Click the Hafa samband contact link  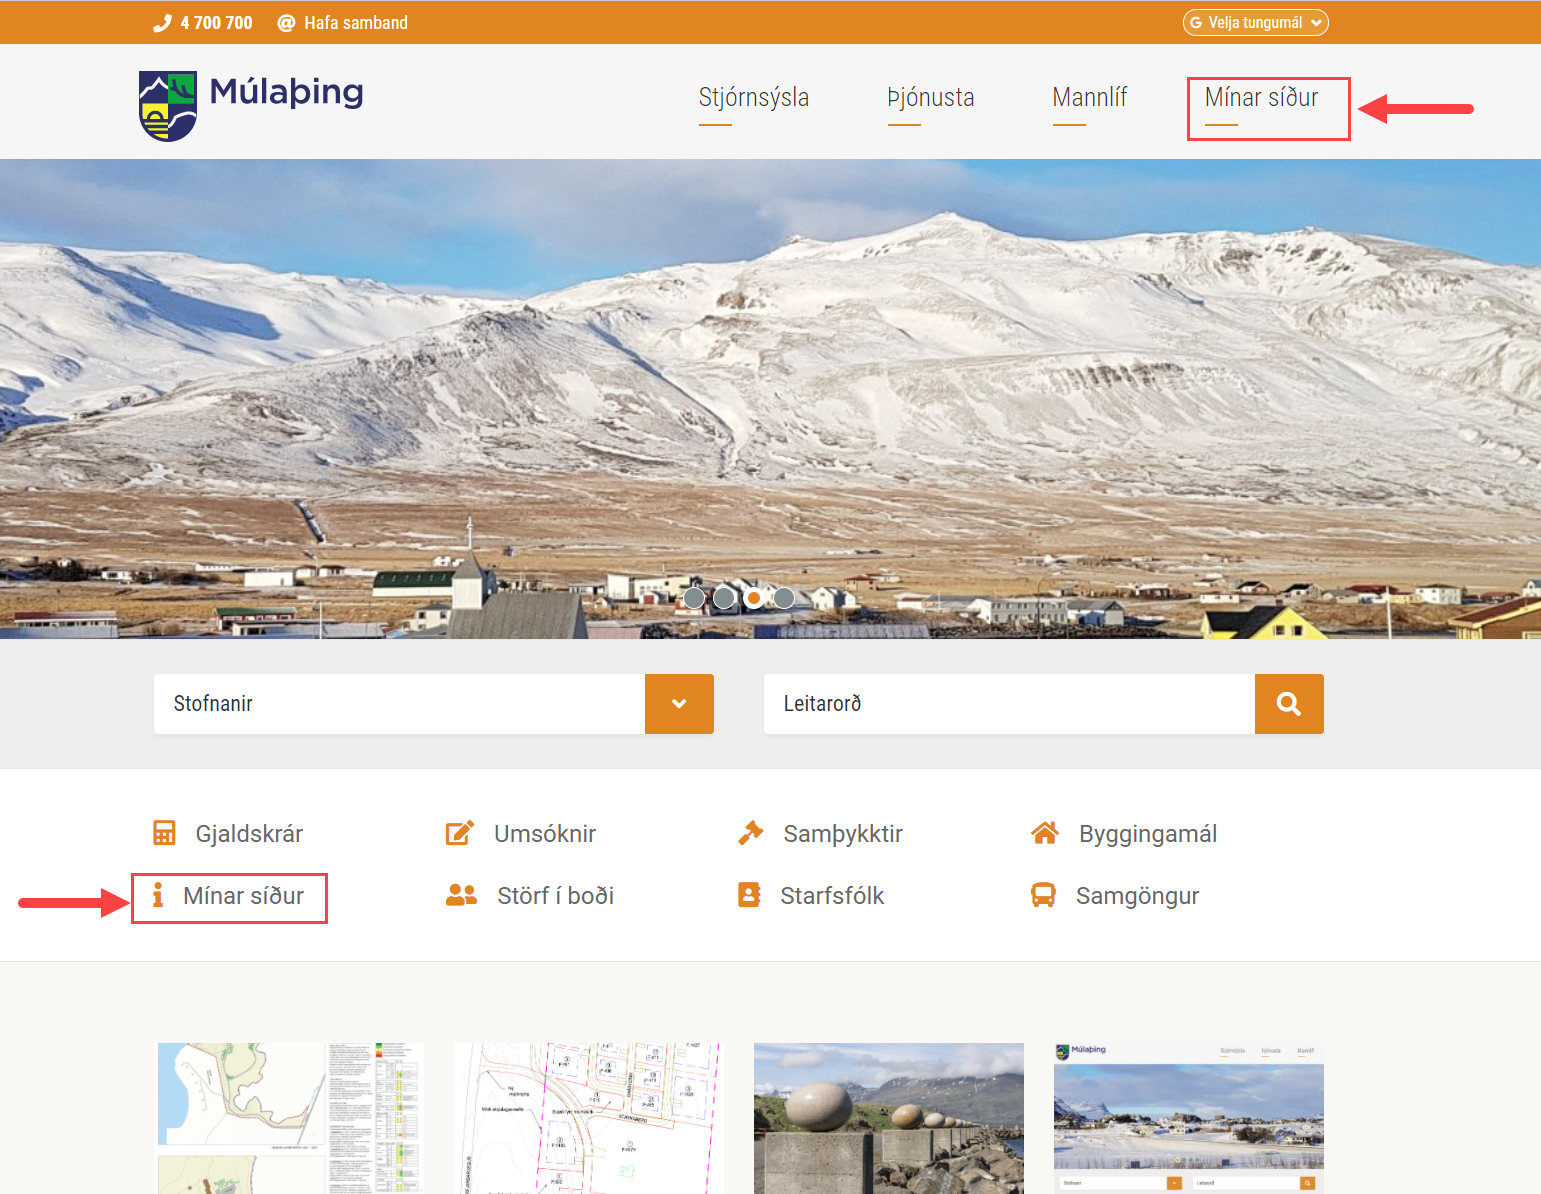(355, 23)
